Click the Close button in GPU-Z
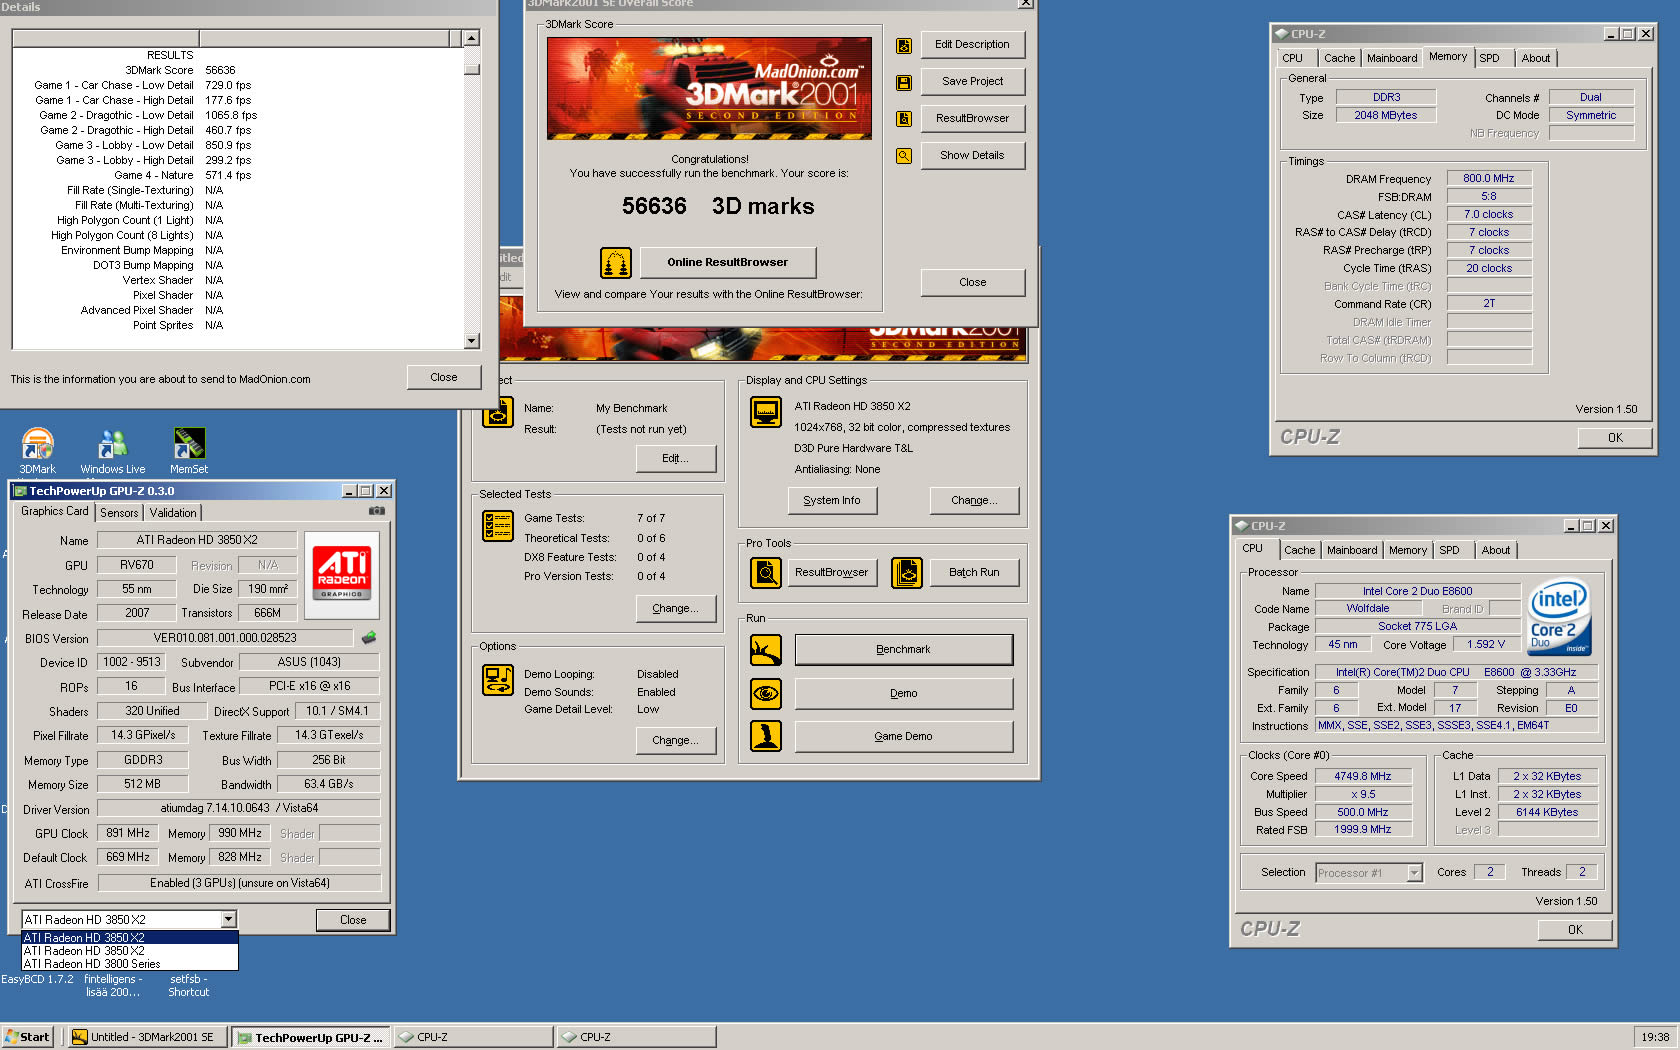 pyautogui.click(x=353, y=920)
